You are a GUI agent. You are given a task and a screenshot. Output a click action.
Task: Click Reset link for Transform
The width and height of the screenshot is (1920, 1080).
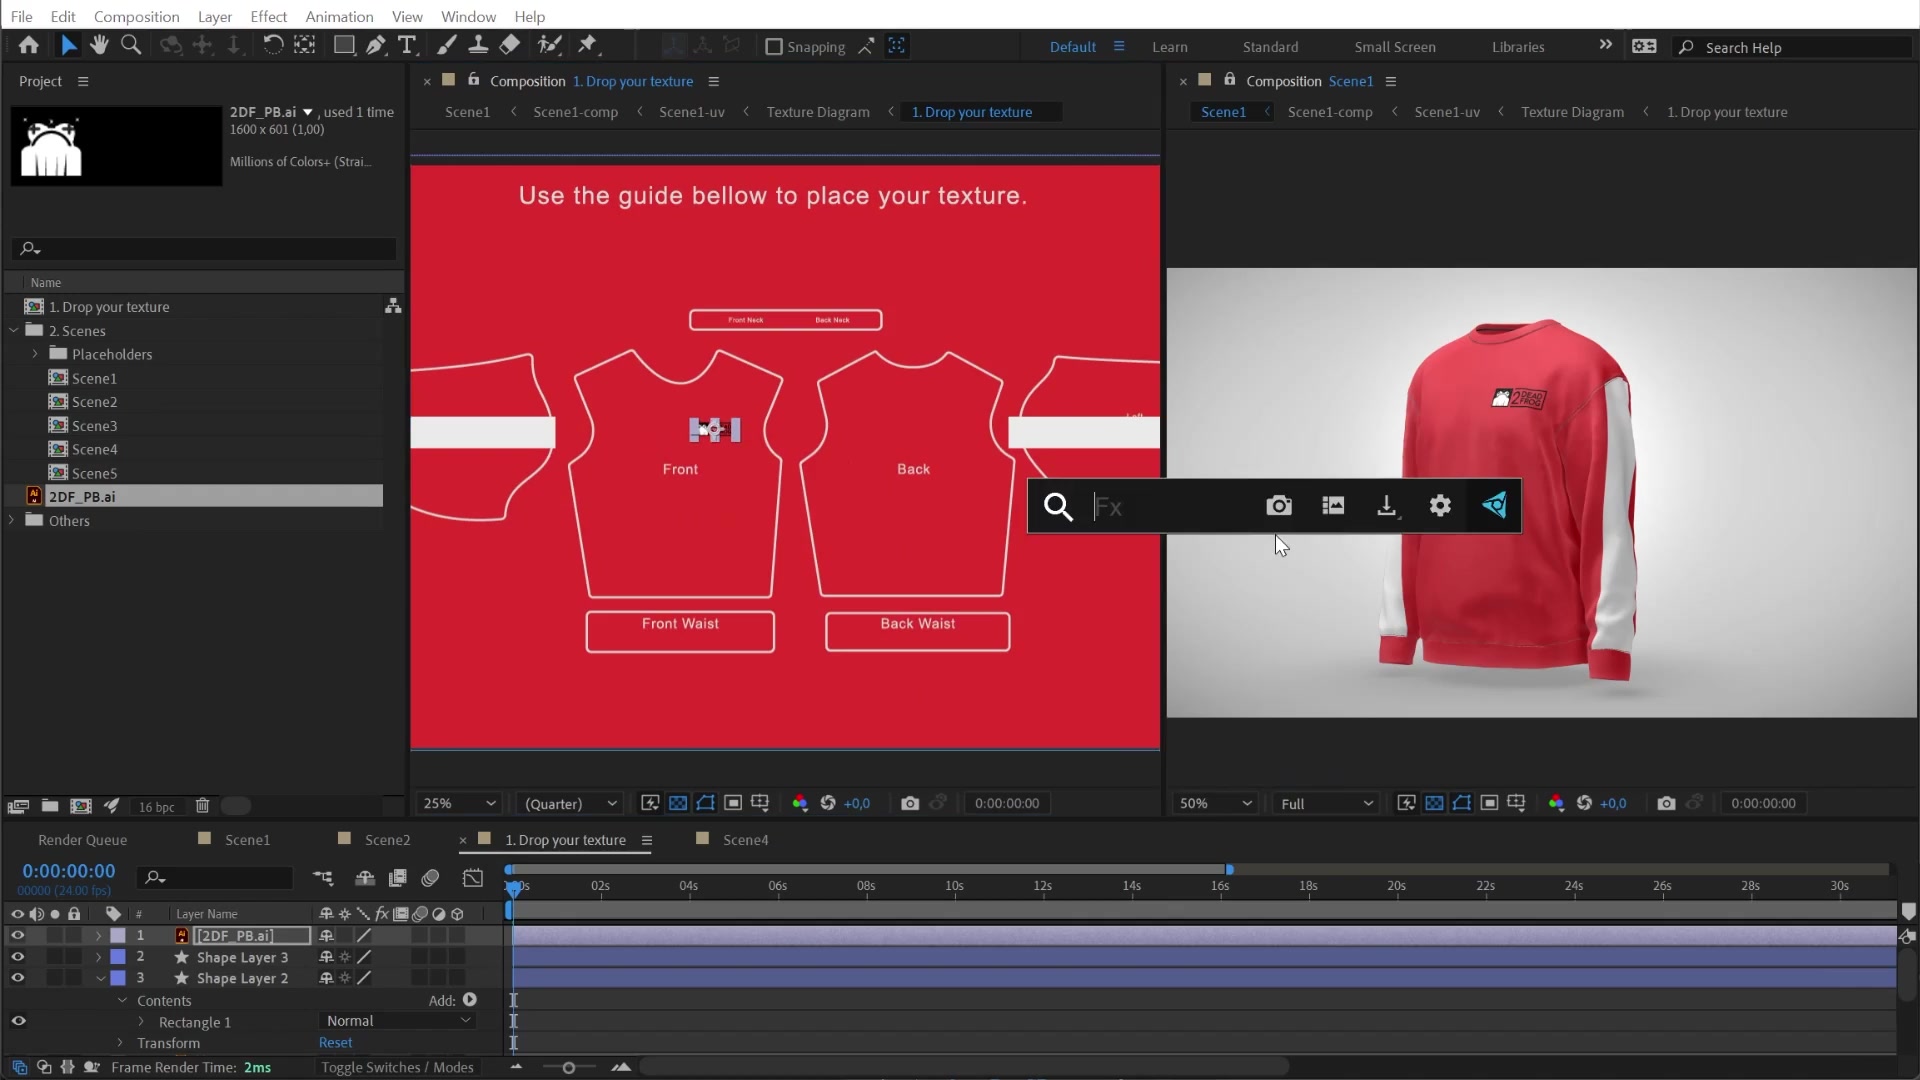point(335,1042)
